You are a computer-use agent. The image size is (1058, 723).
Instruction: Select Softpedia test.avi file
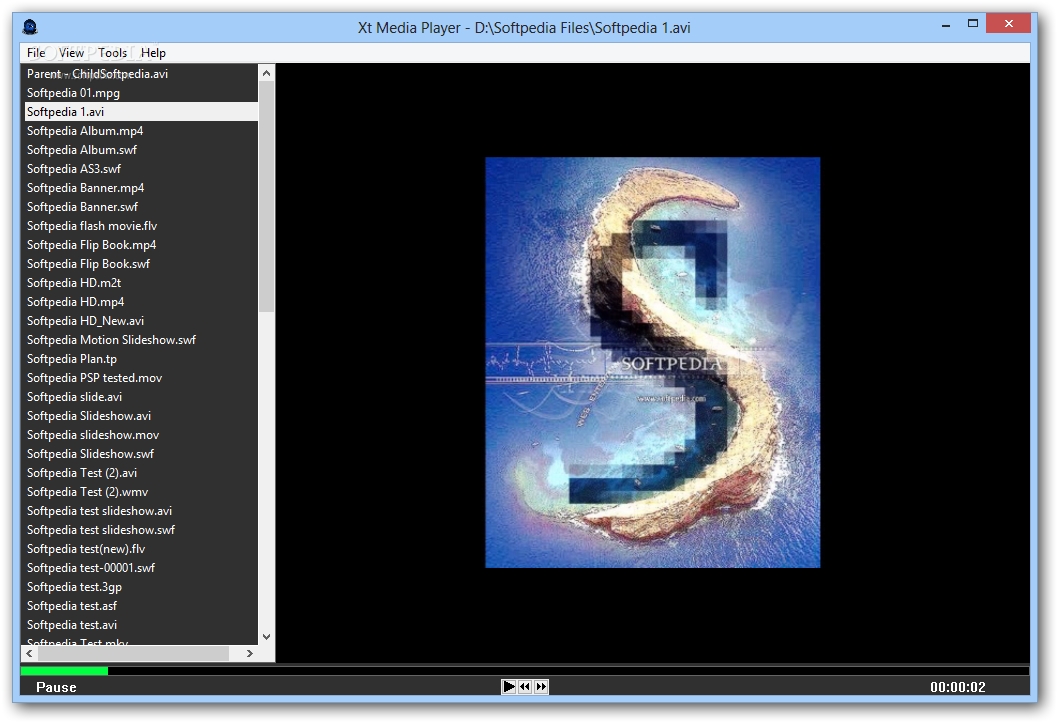(x=141, y=625)
